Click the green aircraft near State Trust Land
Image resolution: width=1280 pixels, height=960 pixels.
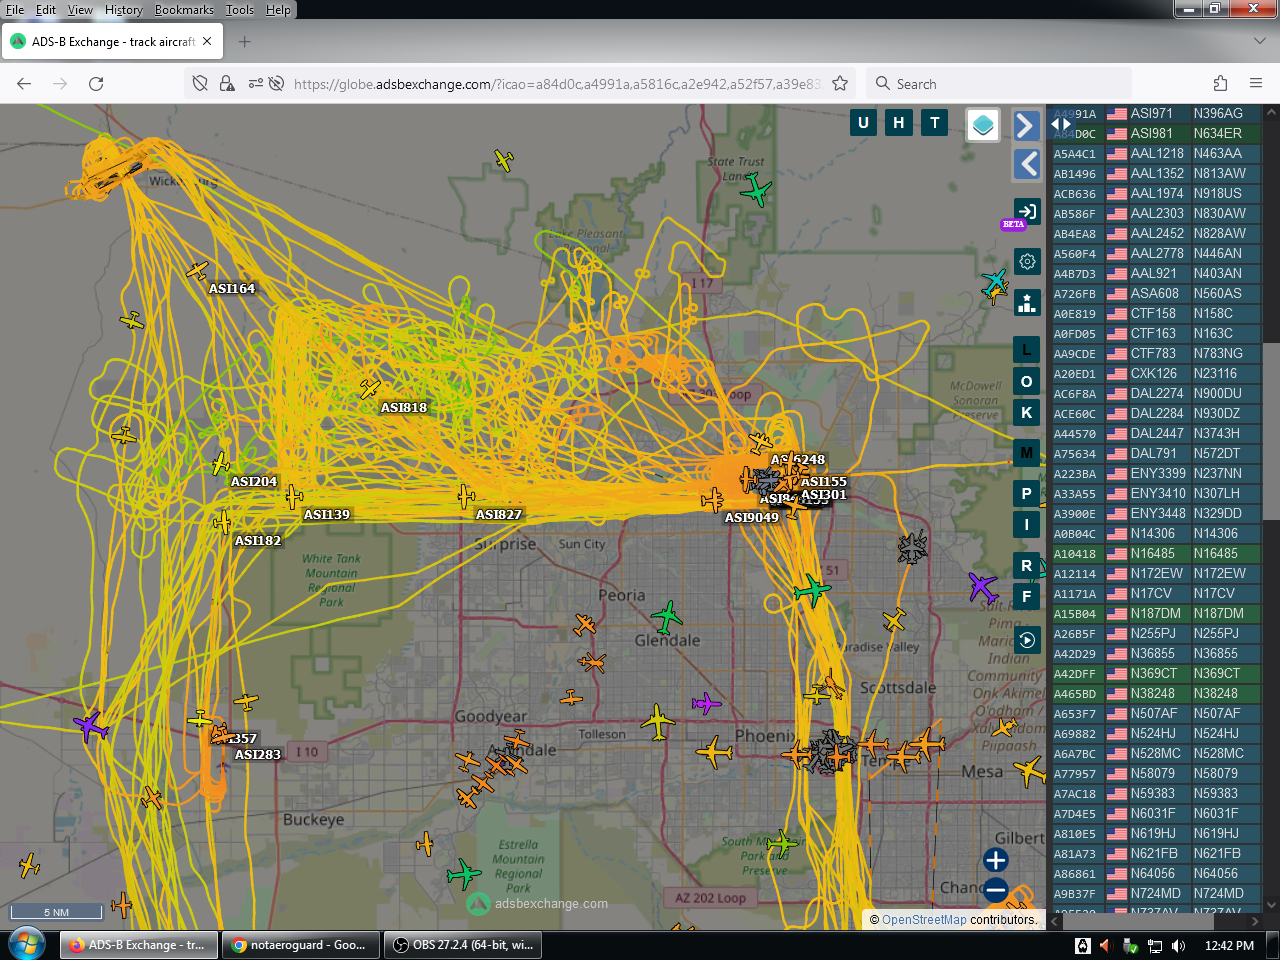756,189
